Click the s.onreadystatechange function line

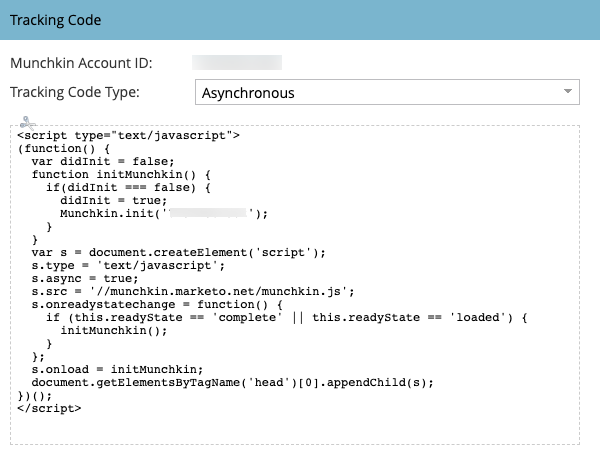coord(160,304)
